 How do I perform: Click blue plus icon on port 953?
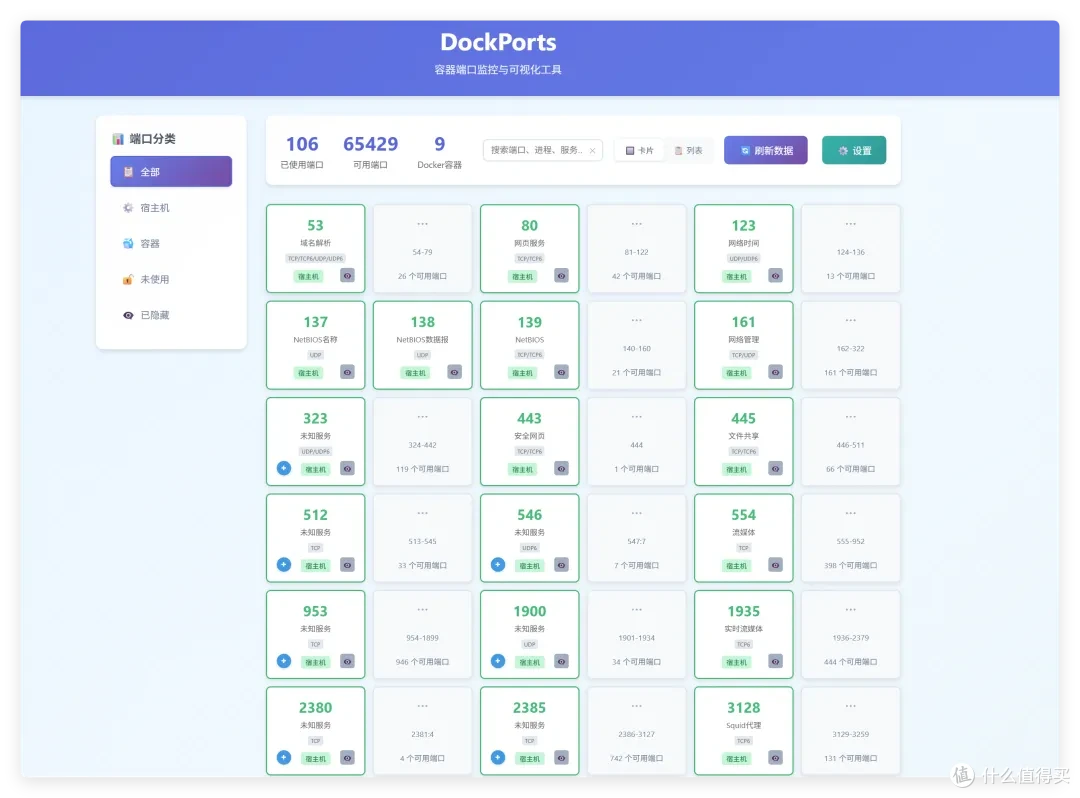pyautogui.click(x=284, y=661)
